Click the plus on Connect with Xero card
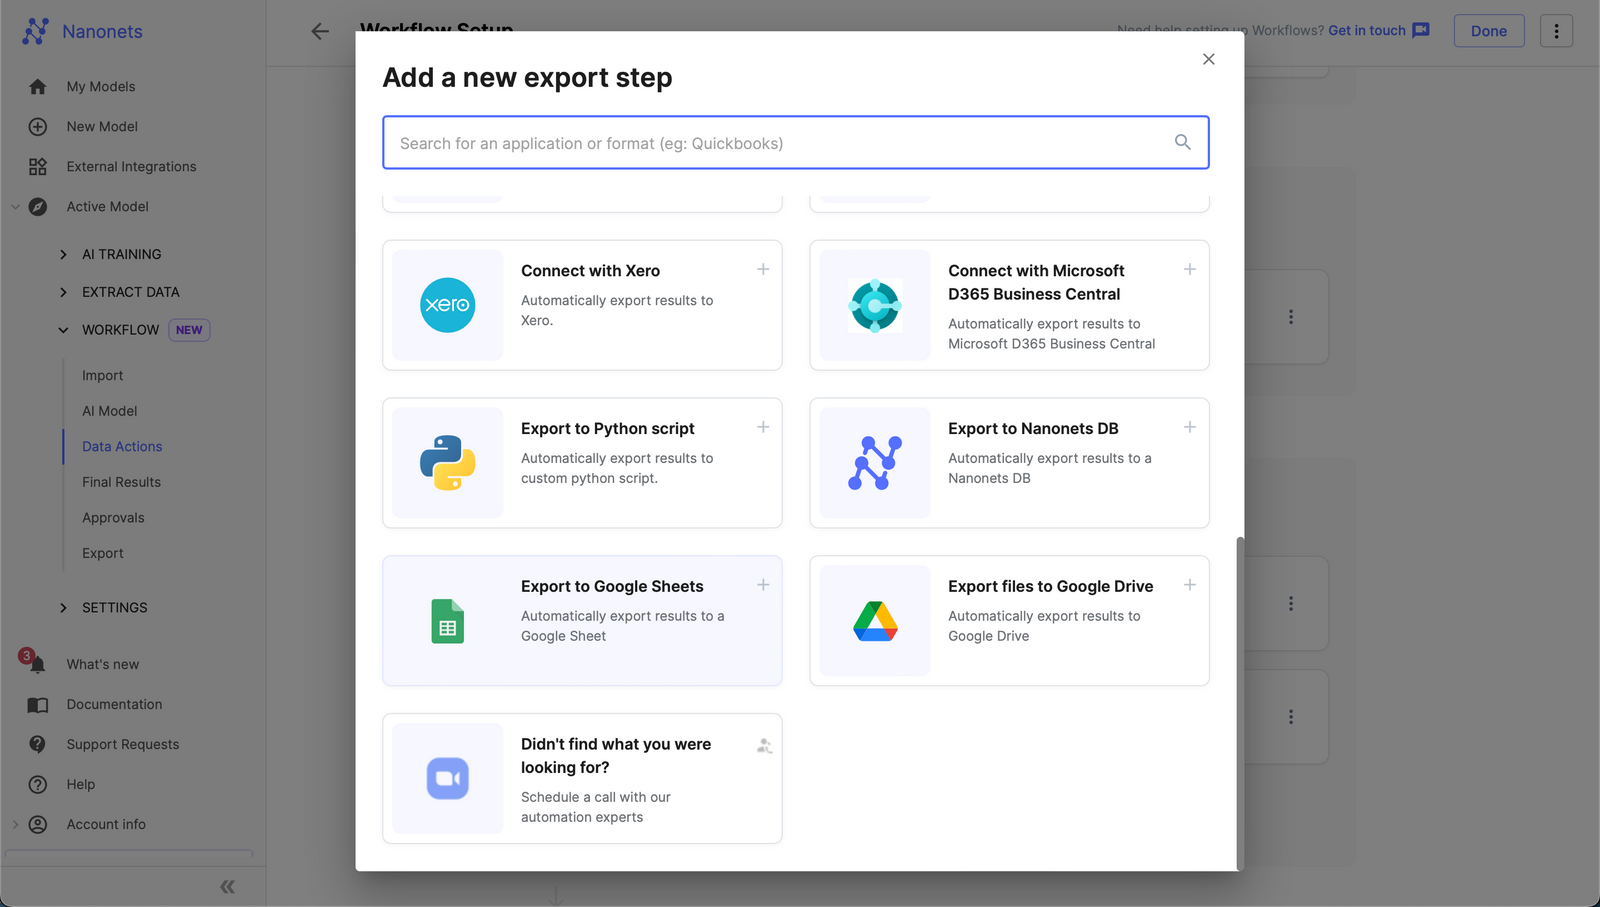Image resolution: width=1600 pixels, height=907 pixels. pyautogui.click(x=762, y=269)
